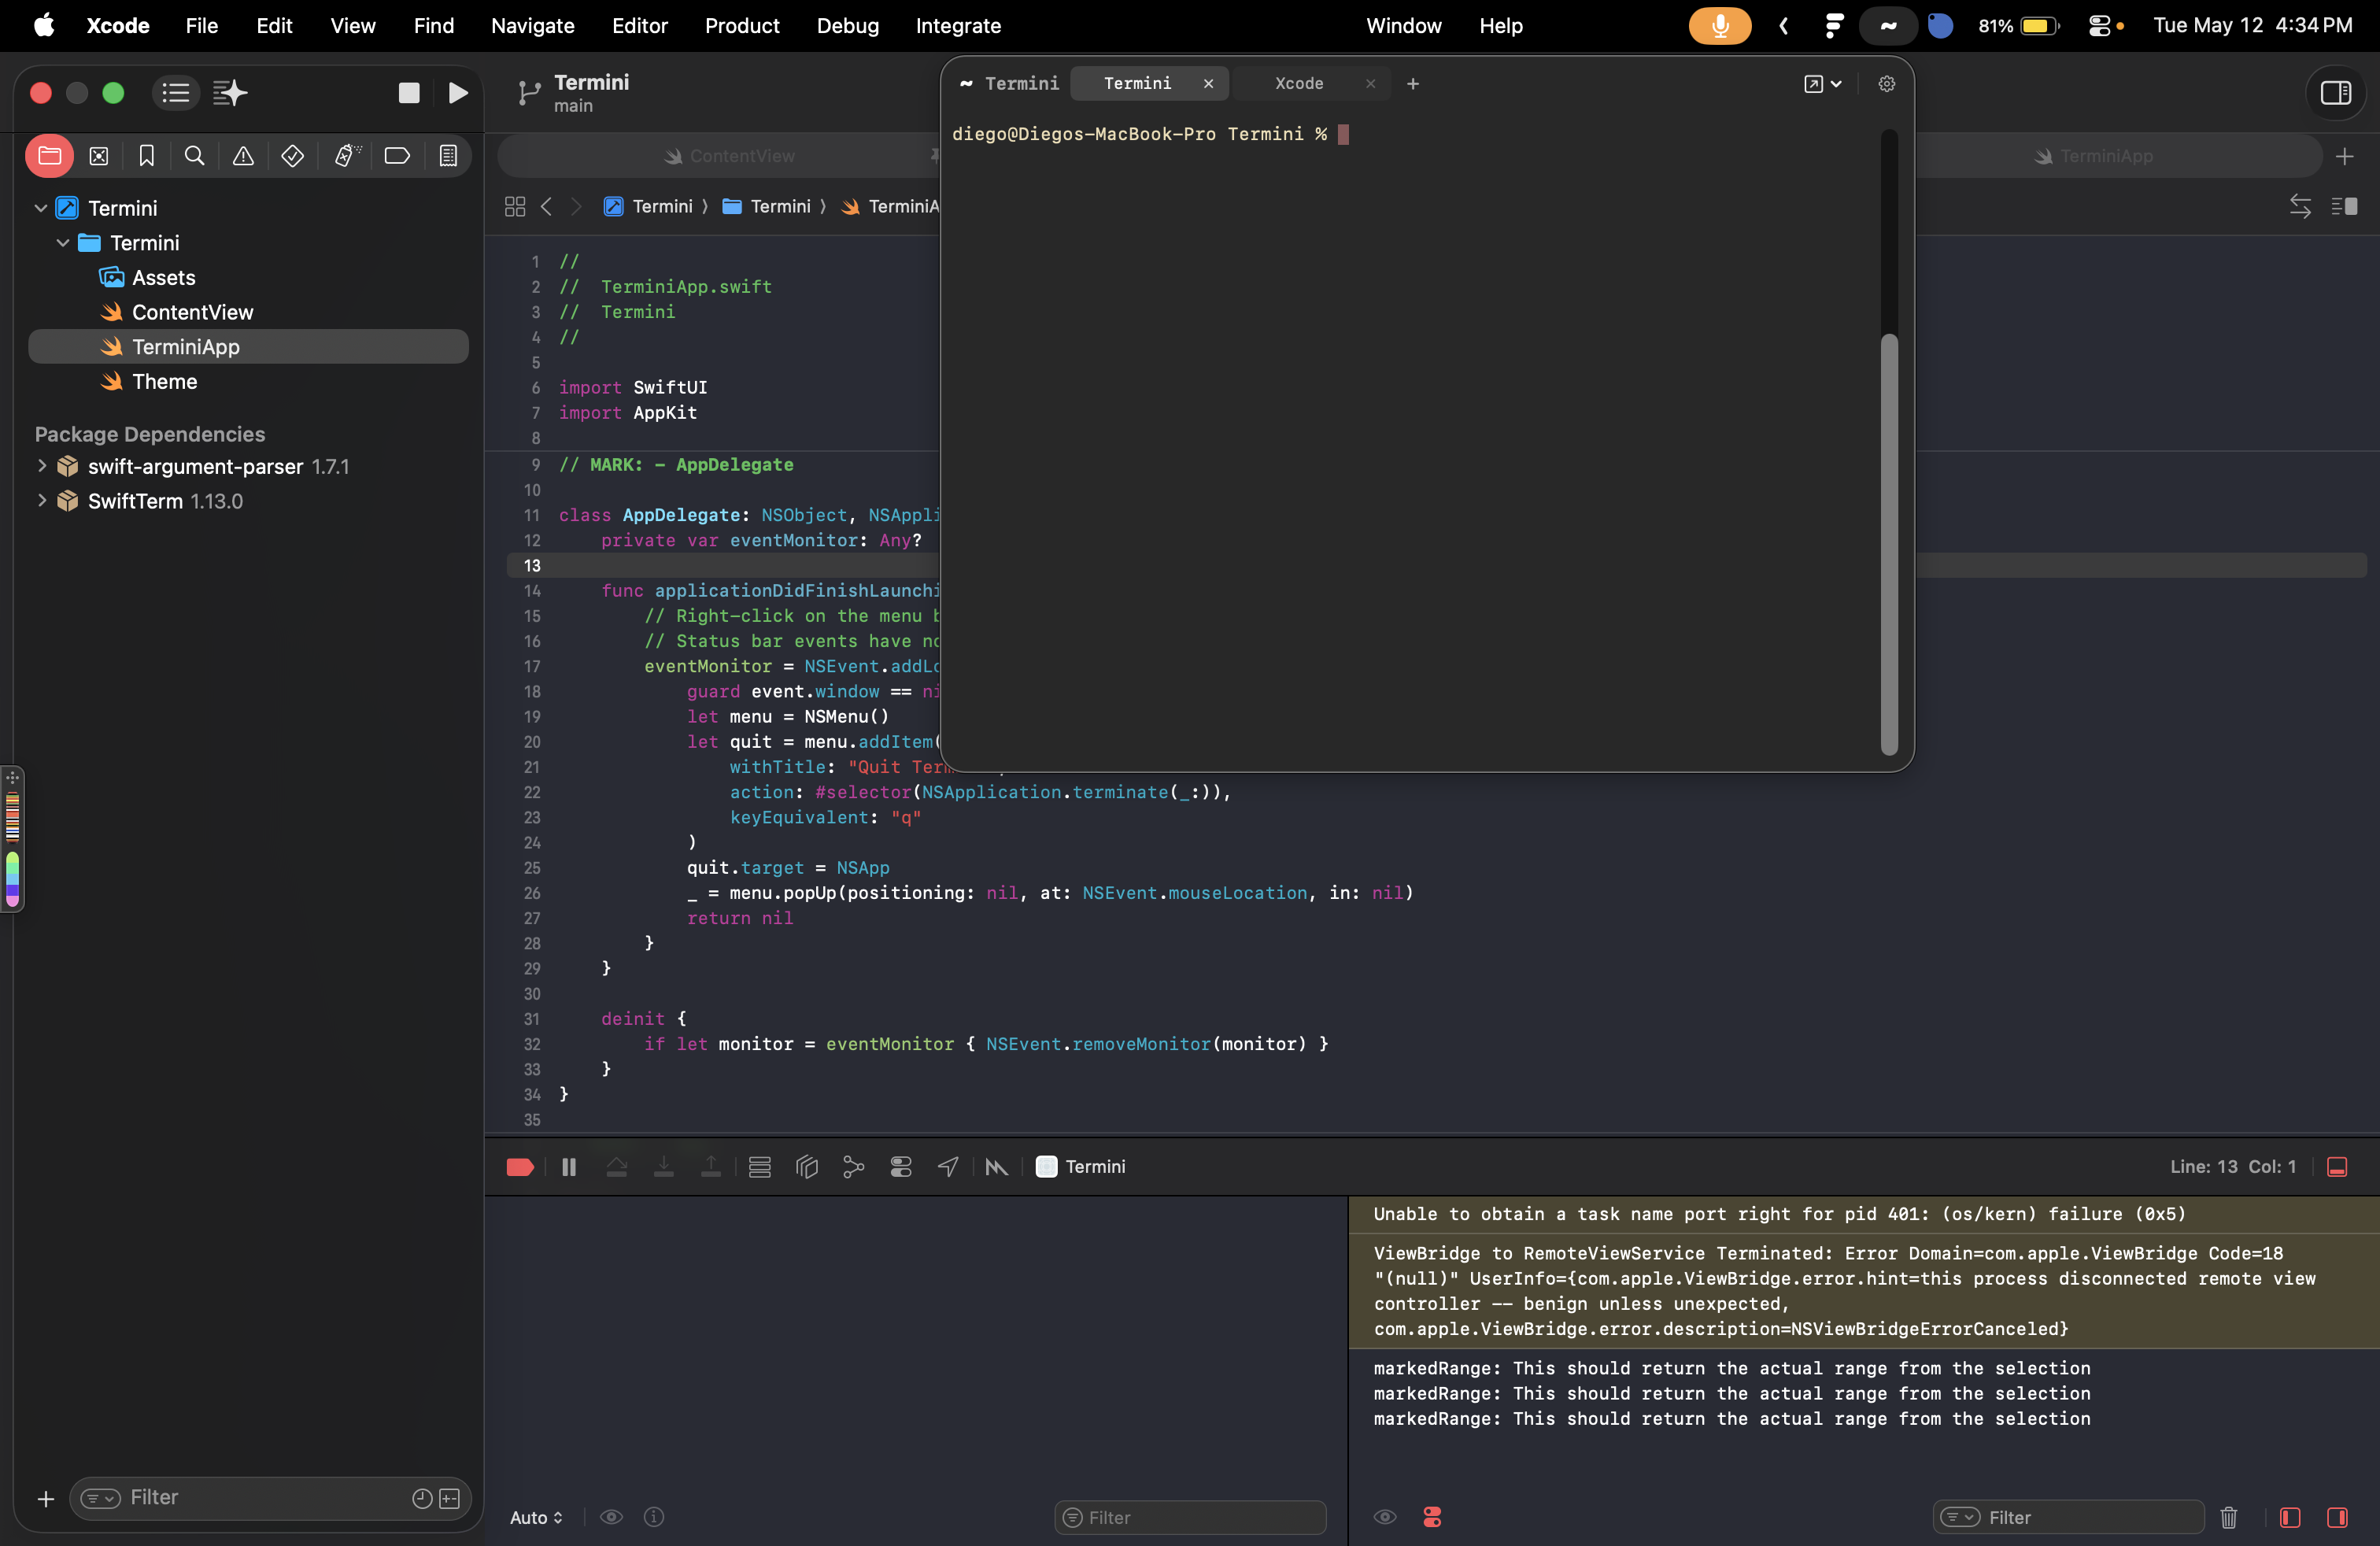The height and width of the screenshot is (1546, 2380).
Task: Open the coding assistant sparkle icon
Action: point(230,93)
